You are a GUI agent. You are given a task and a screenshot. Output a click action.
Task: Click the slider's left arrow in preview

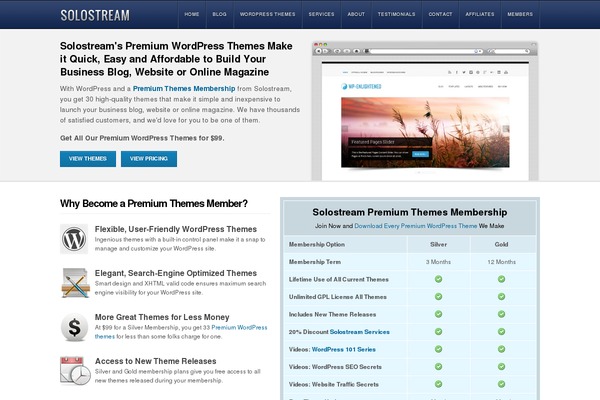pos(344,129)
